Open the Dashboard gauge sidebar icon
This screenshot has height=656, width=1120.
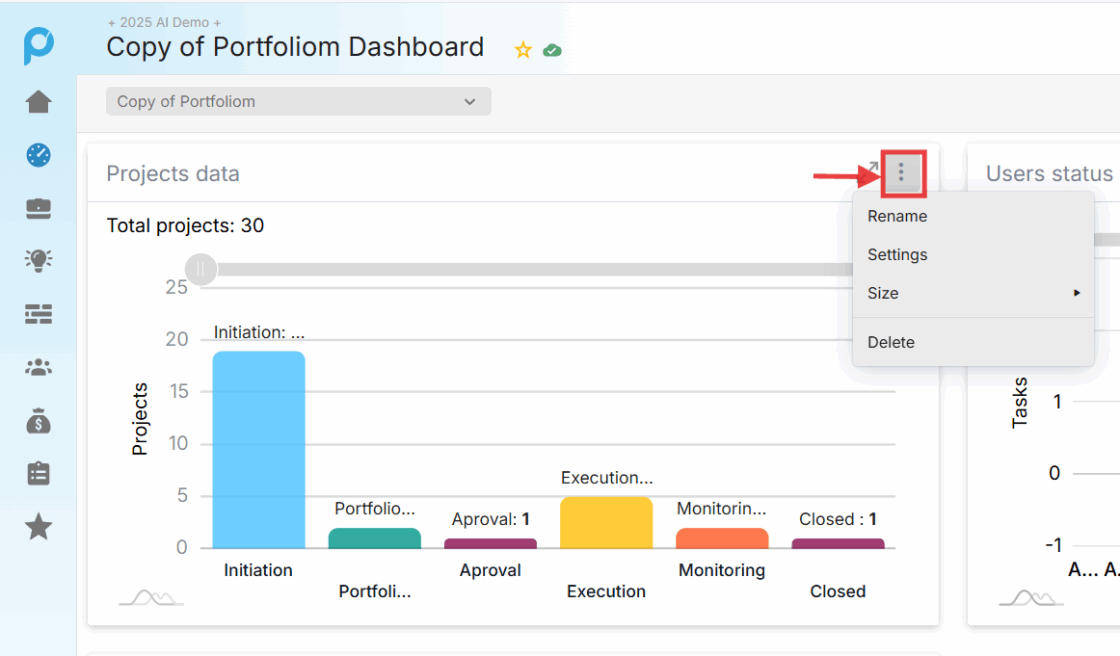[x=38, y=155]
